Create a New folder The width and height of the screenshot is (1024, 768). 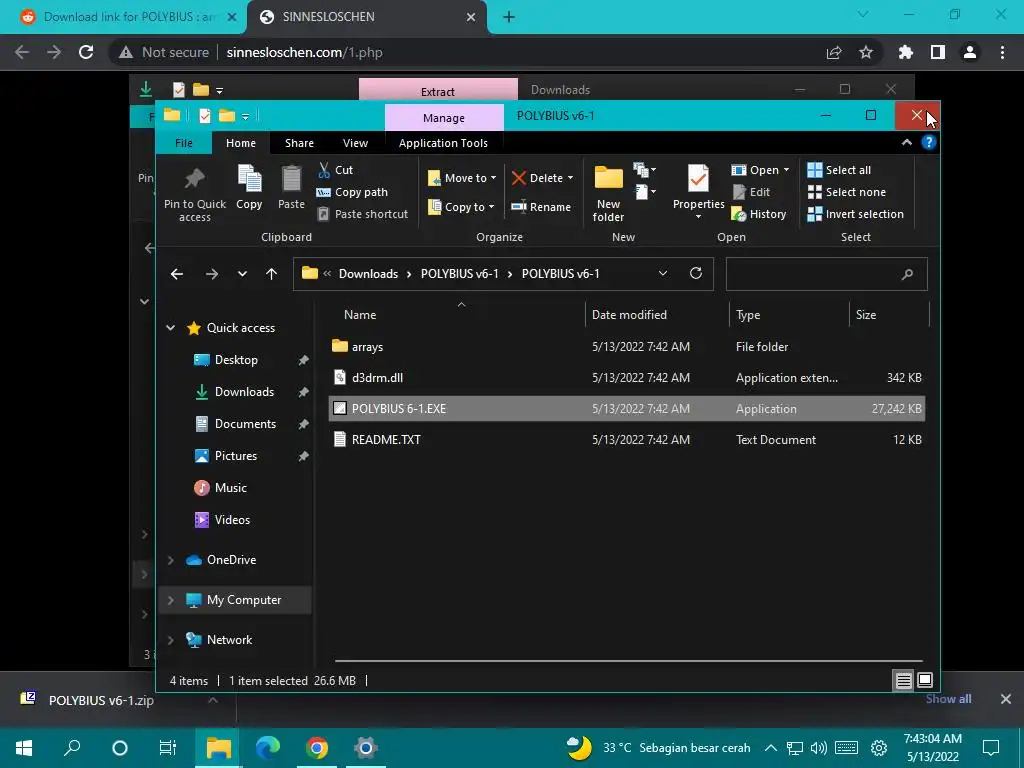pos(608,193)
